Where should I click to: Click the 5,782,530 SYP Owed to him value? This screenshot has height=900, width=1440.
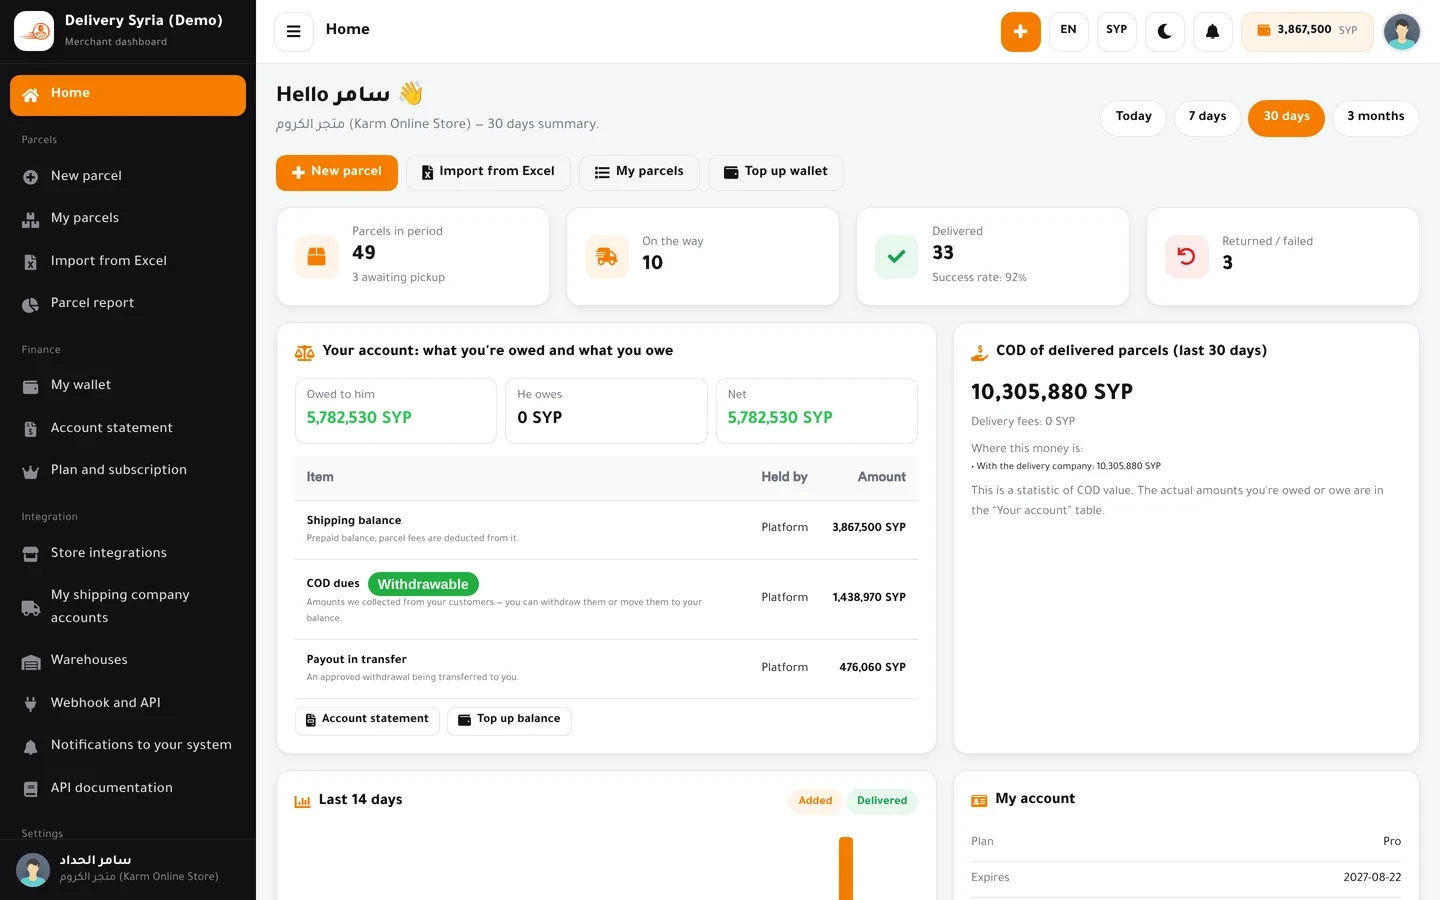click(x=359, y=418)
